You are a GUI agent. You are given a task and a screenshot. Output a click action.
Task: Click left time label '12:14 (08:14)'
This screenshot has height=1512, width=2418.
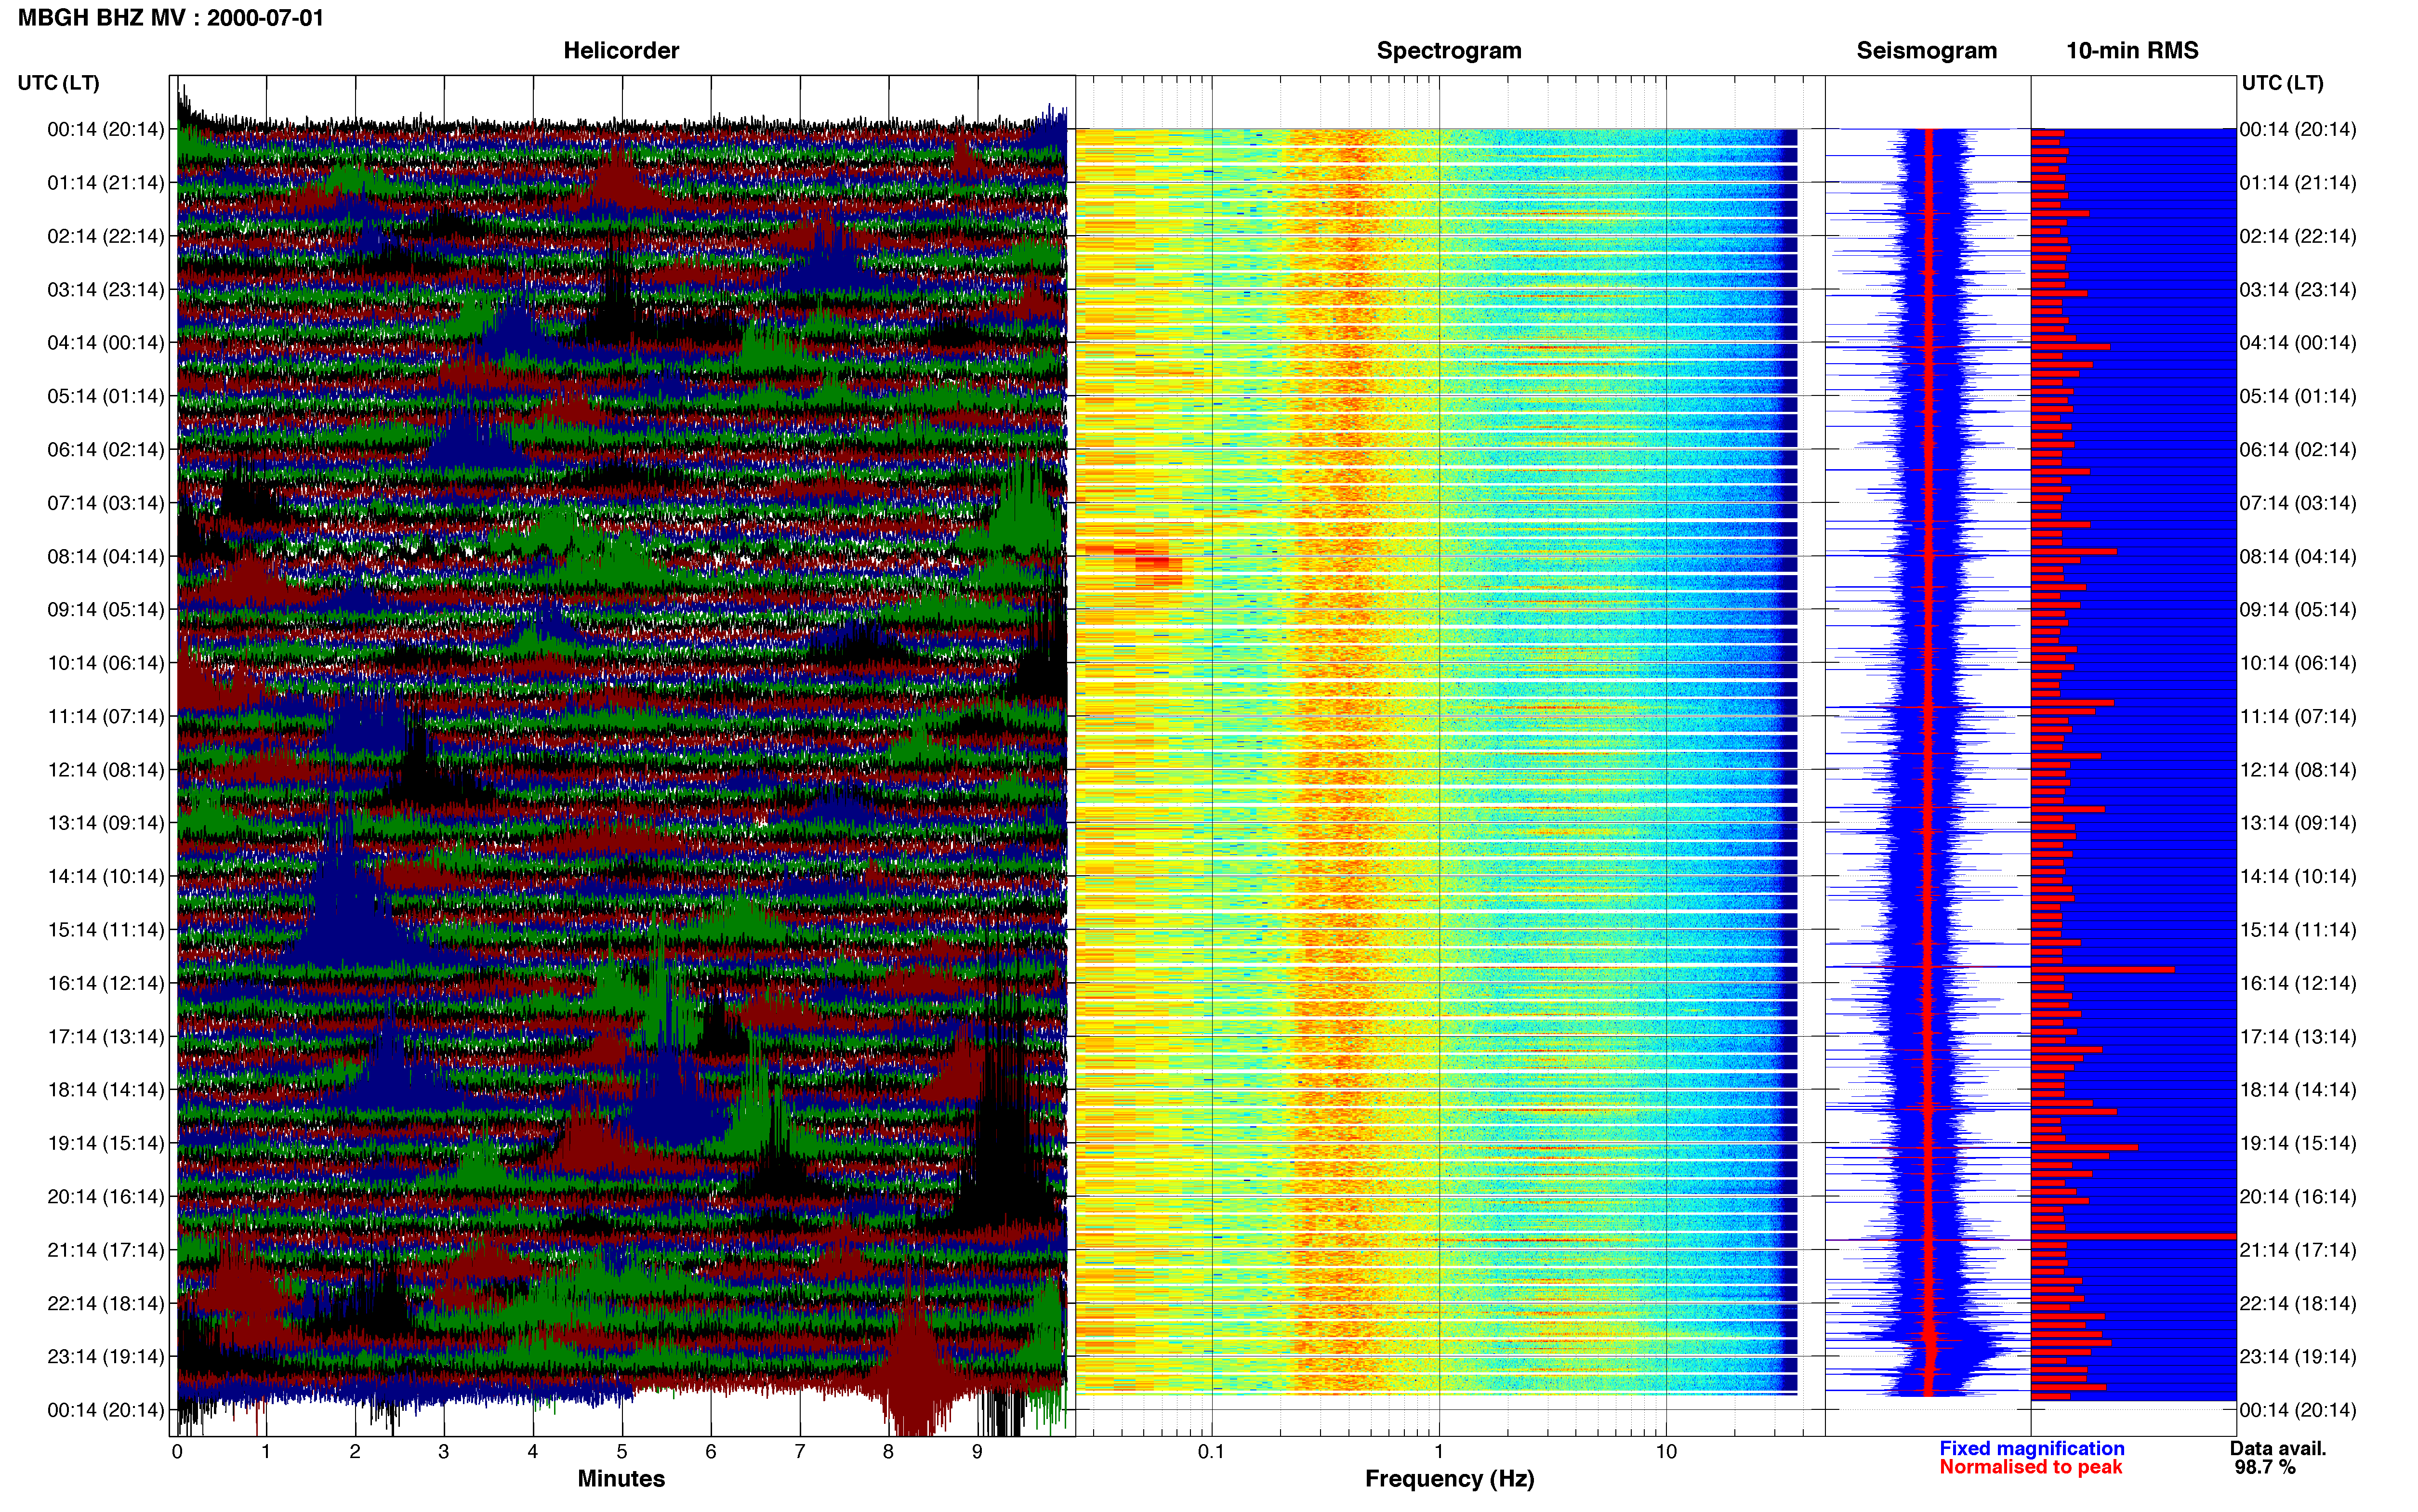(x=106, y=770)
